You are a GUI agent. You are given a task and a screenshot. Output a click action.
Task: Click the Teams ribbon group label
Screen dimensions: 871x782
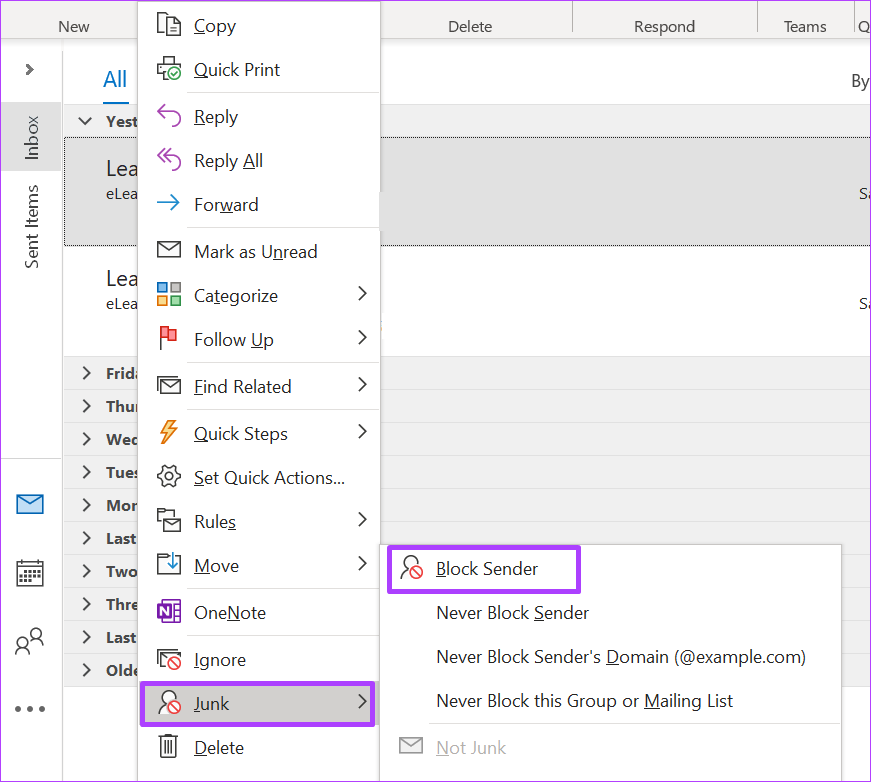pos(805,27)
